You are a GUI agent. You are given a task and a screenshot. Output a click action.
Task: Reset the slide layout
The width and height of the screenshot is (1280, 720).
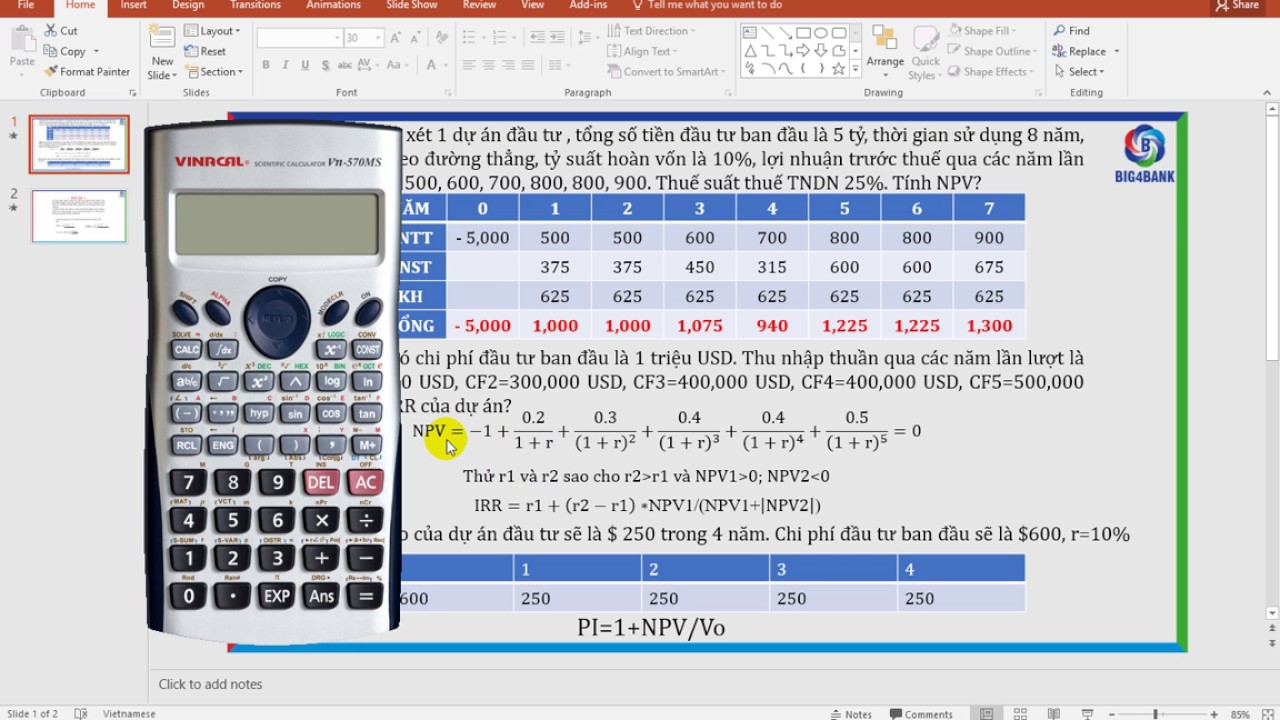click(205, 51)
